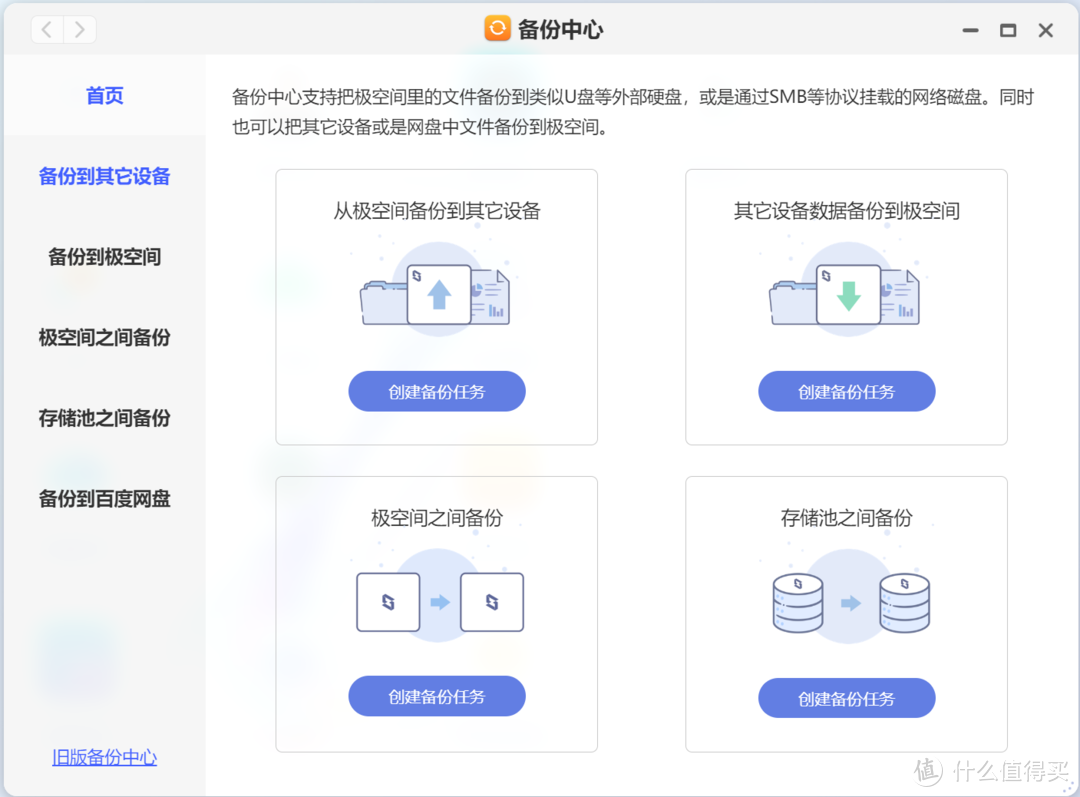This screenshot has height=797, width=1080.
Task: Click the green download backup illustration icon
Action: coord(846,293)
